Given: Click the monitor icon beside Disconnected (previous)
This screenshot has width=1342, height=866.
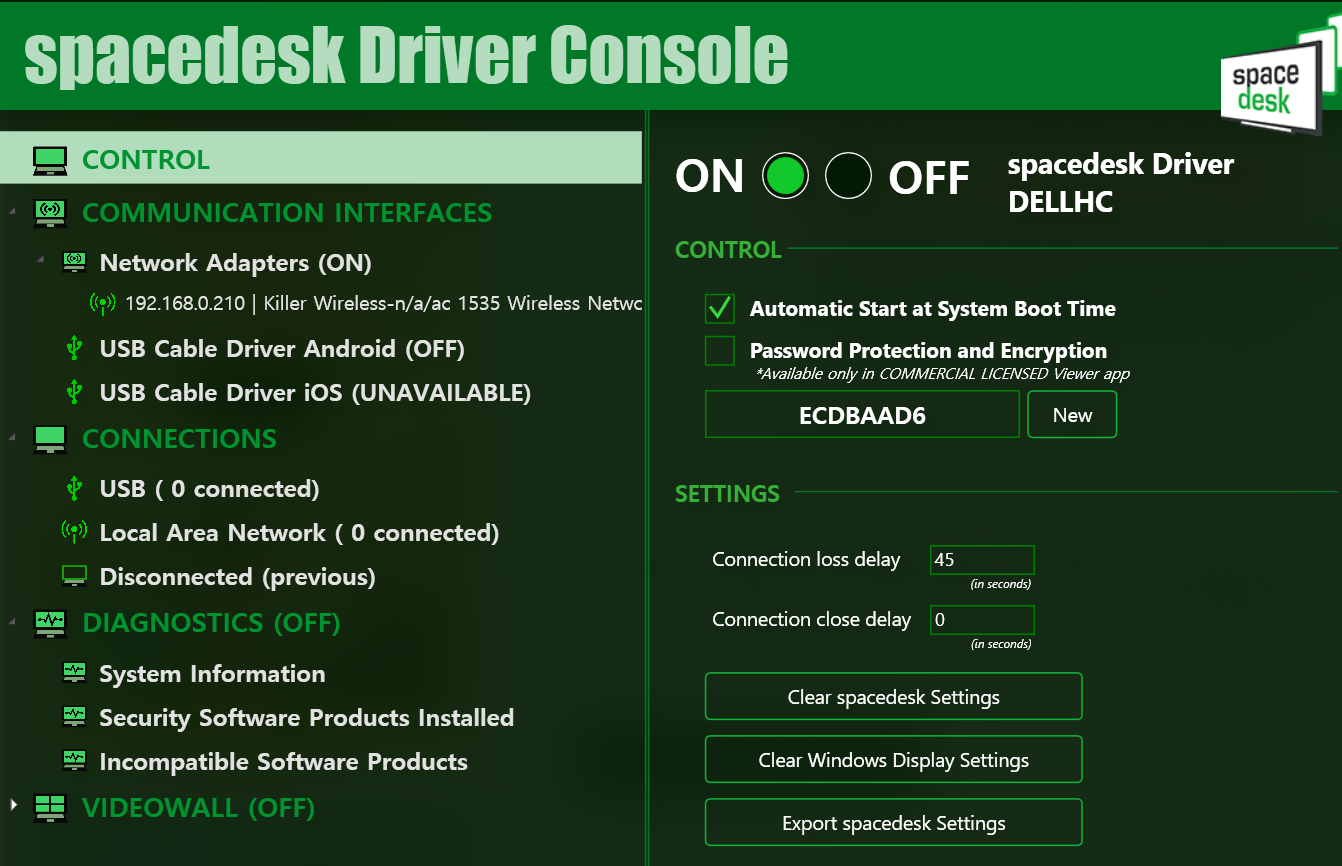Looking at the screenshot, I should [74, 576].
